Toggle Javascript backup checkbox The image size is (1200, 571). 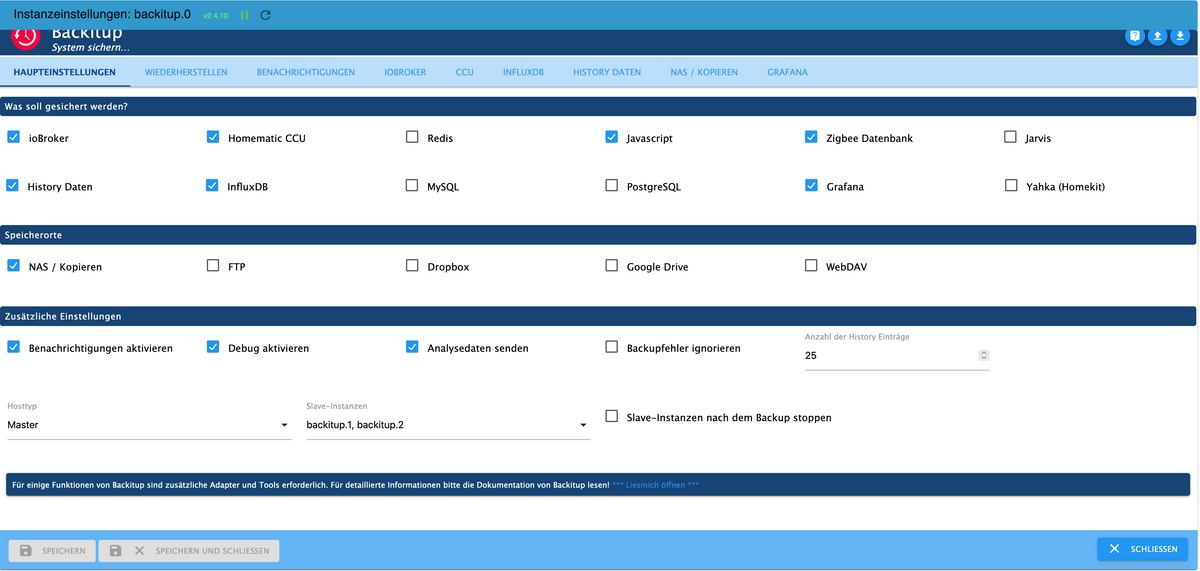pos(612,137)
